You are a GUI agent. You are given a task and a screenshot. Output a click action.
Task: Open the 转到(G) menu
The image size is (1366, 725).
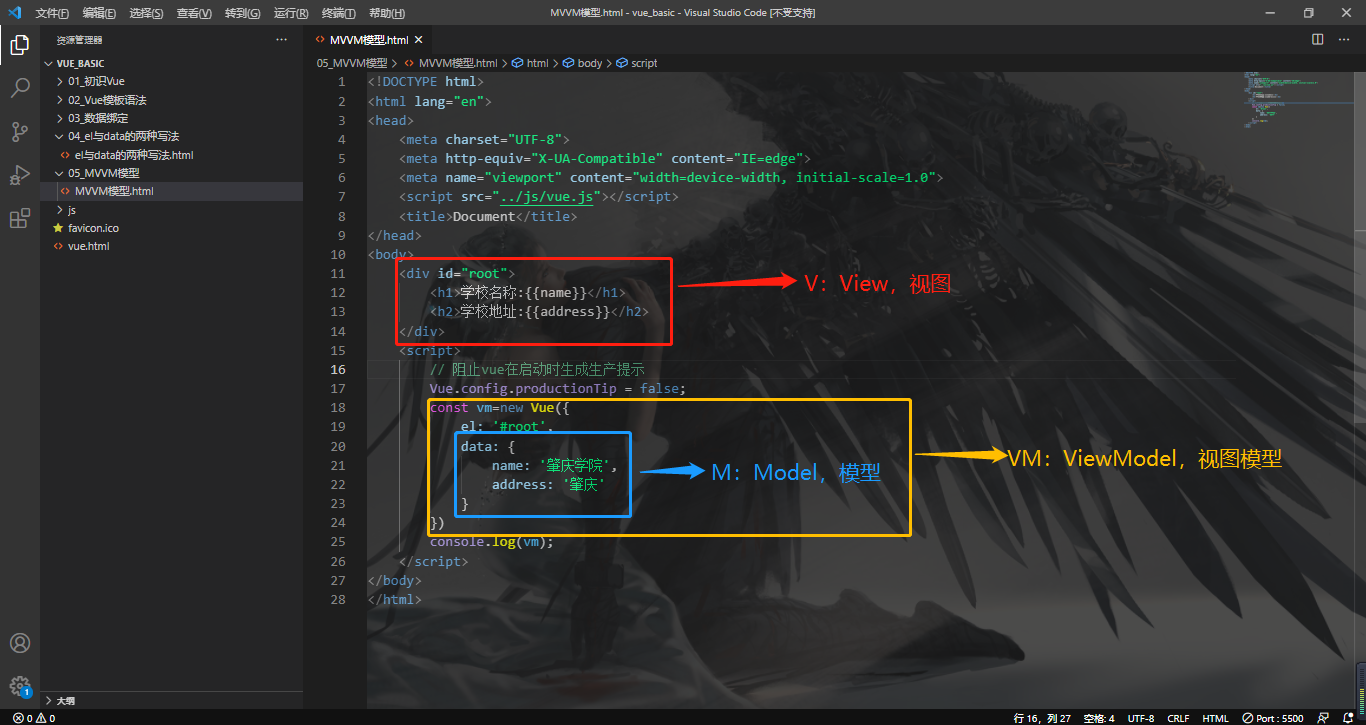242,13
